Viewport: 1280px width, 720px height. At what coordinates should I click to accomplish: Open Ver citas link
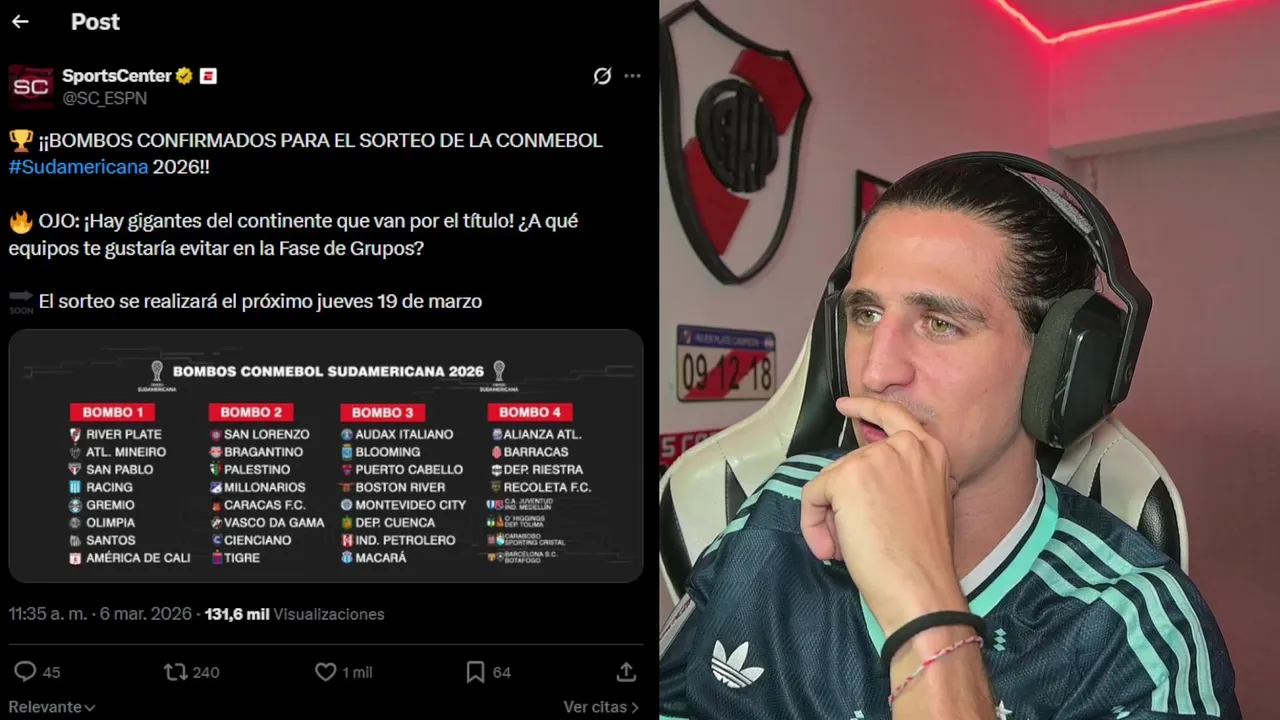point(600,707)
